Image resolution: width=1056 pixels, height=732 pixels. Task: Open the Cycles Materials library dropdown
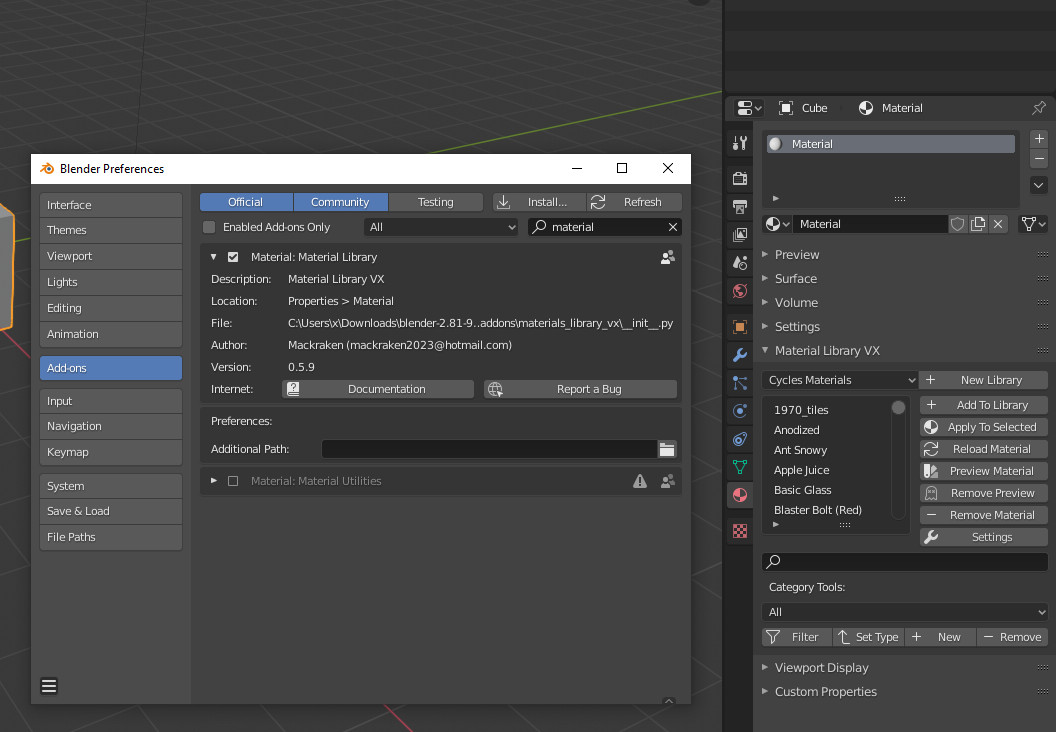840,380
